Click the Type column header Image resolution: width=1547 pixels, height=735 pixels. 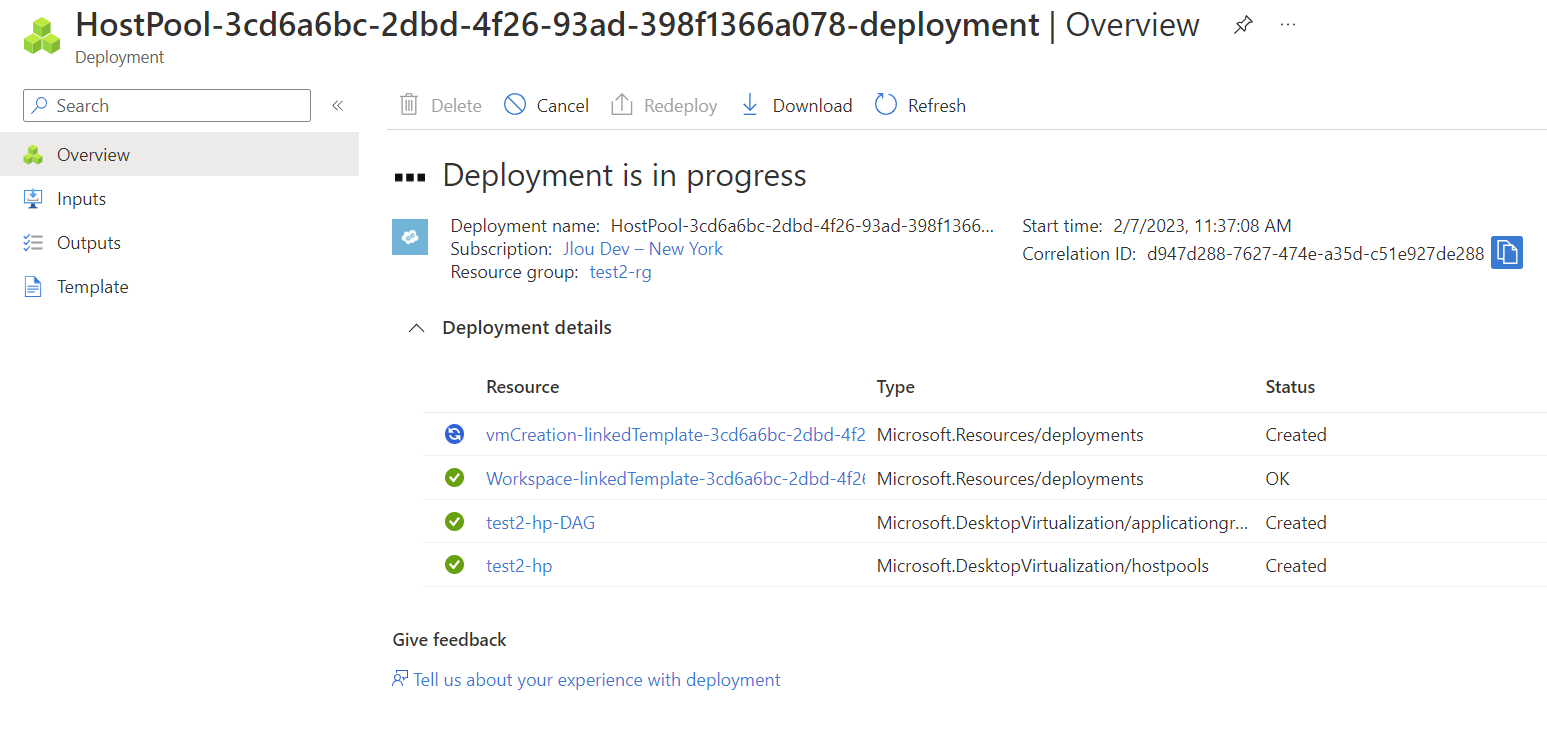click(896, 387)
